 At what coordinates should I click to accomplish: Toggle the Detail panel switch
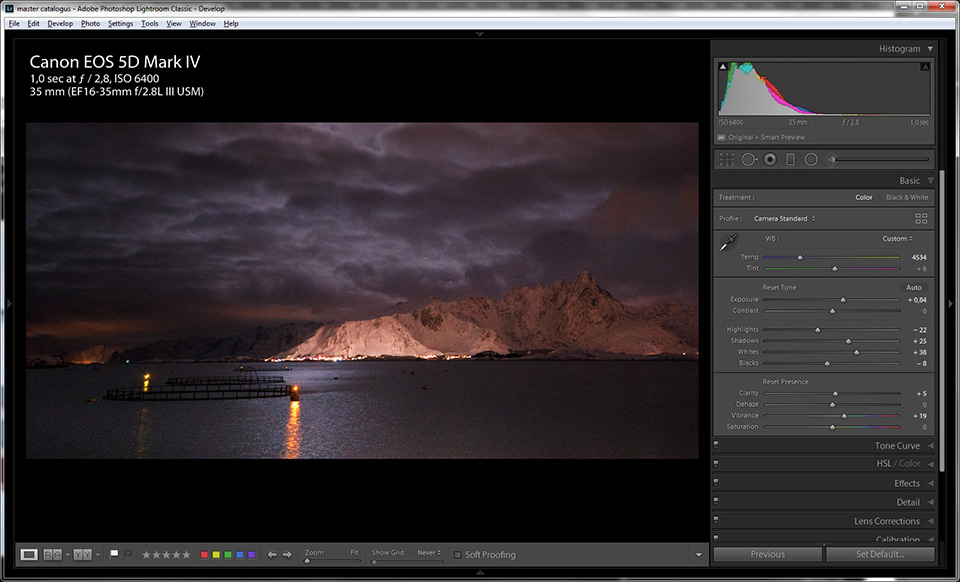pos(716,501)
